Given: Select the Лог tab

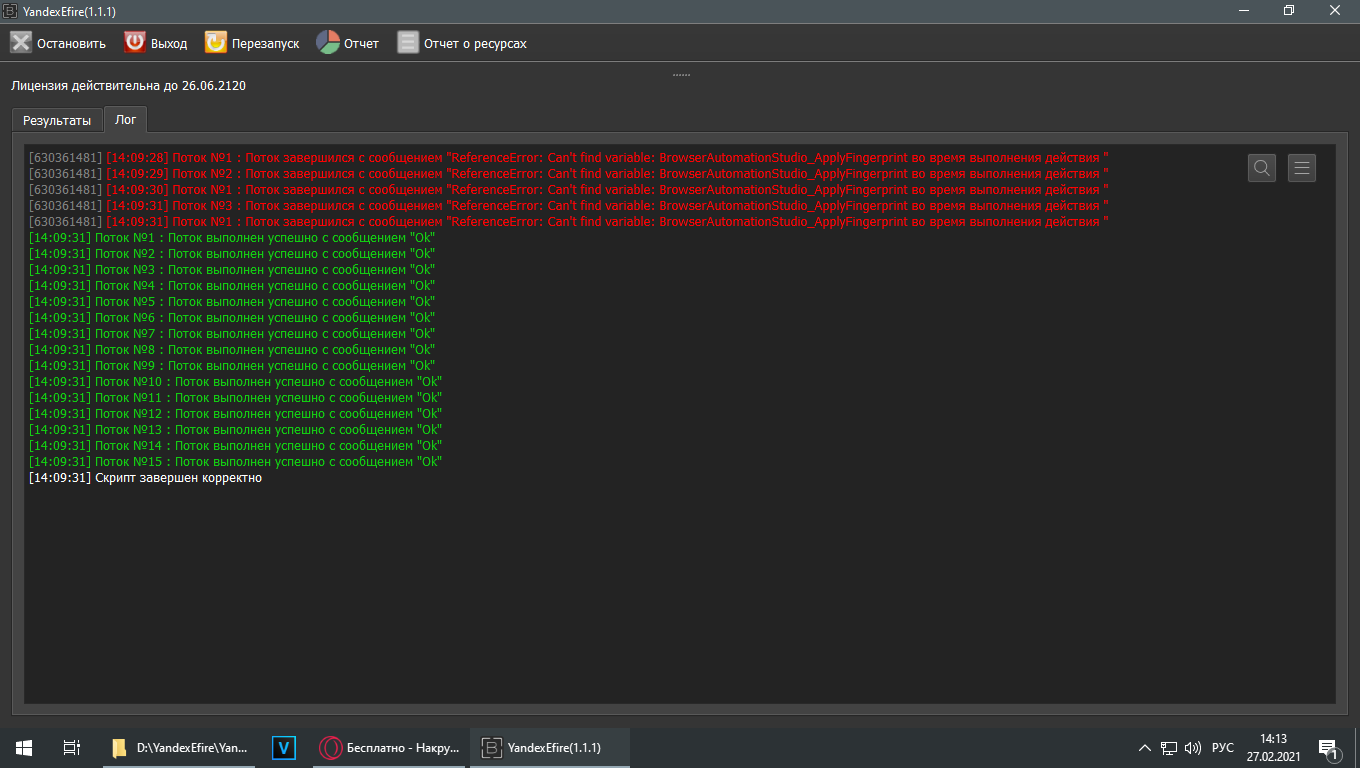Looking at the screenshot, I should (x=126, y=119).
